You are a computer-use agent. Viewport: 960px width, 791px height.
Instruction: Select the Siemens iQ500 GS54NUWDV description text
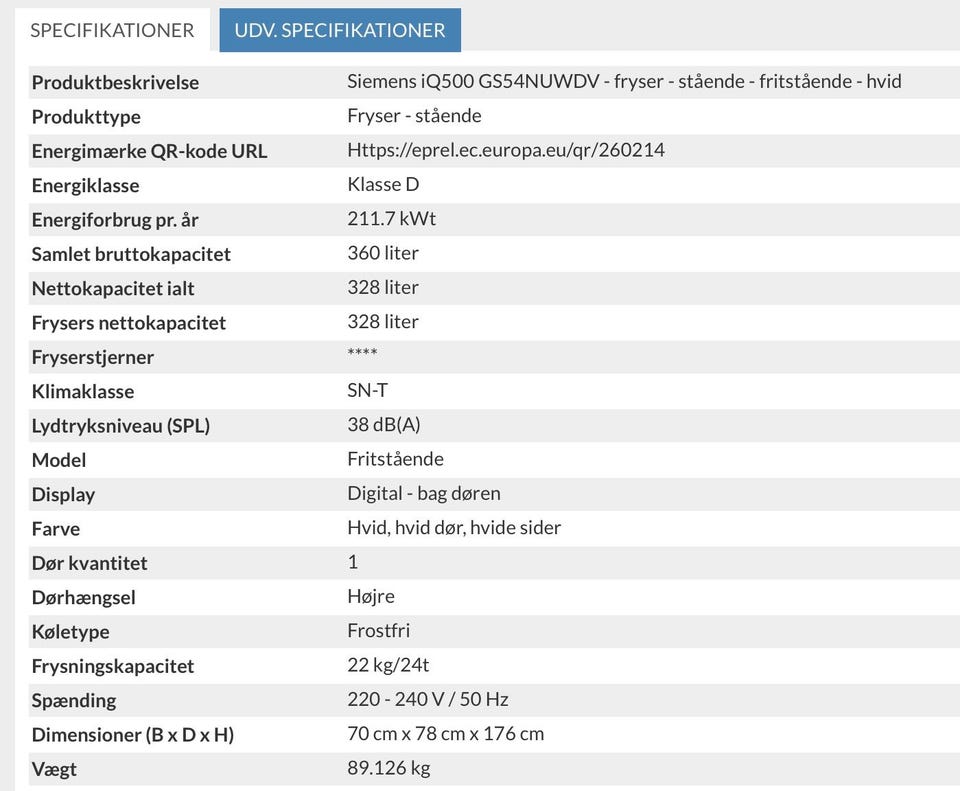tap(624, 81)
